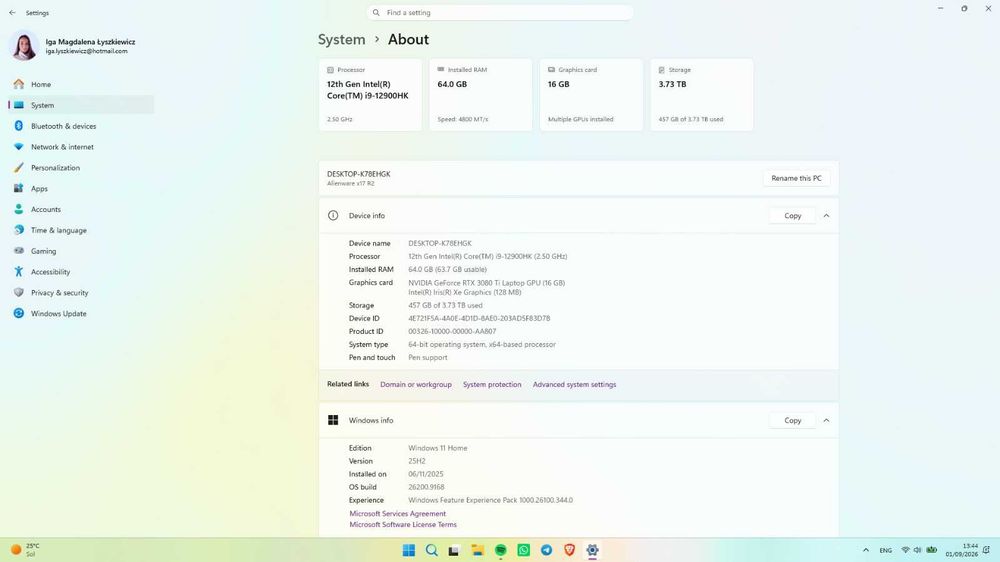Click the user profile picture
The image size is (1000, 562).
(x=24, y=46)
